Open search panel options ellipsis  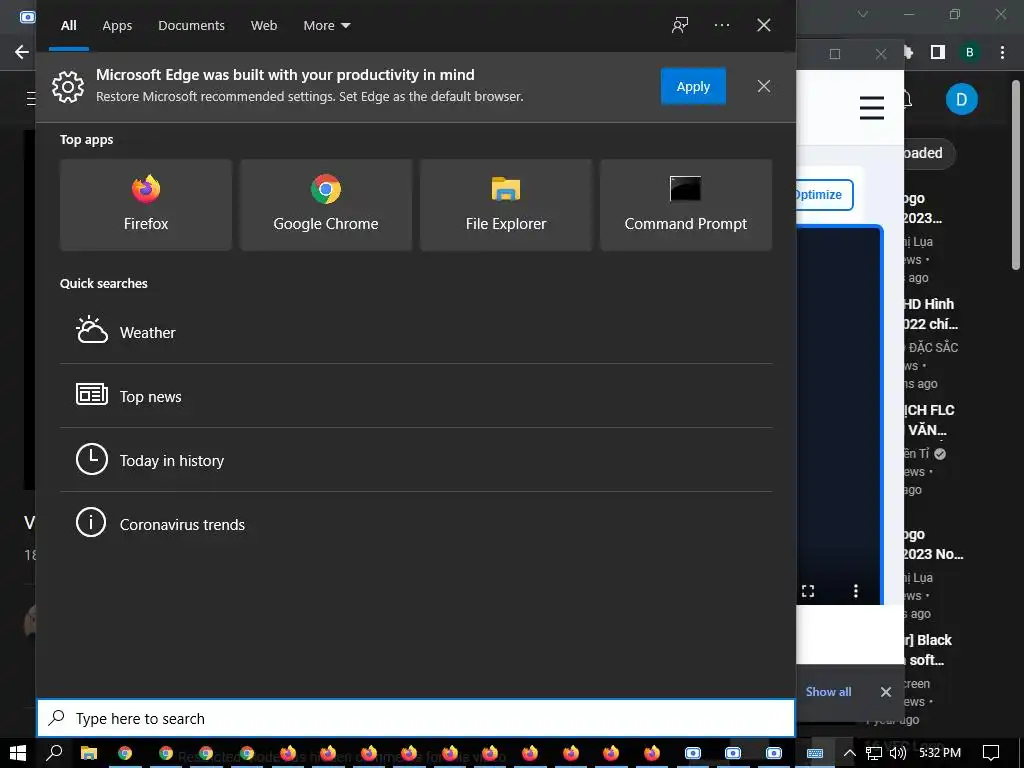(722, 25)
